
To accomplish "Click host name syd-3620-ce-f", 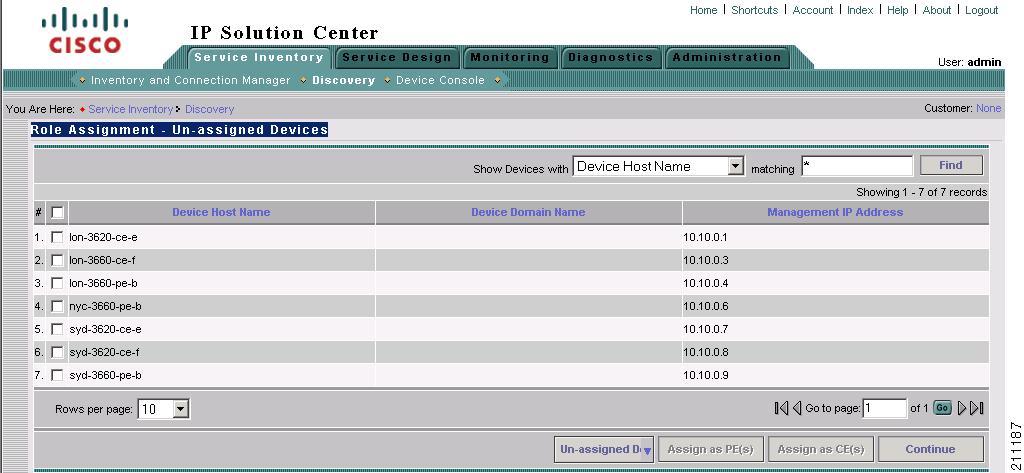I will tap(104, 353).
